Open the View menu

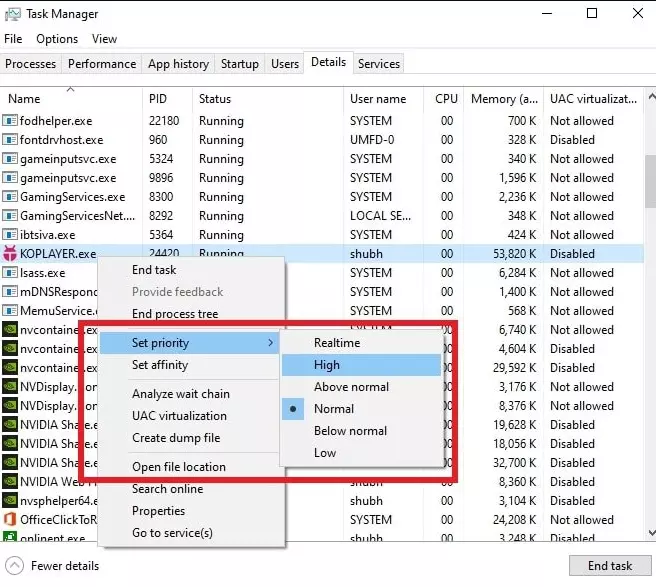[104, 39]
